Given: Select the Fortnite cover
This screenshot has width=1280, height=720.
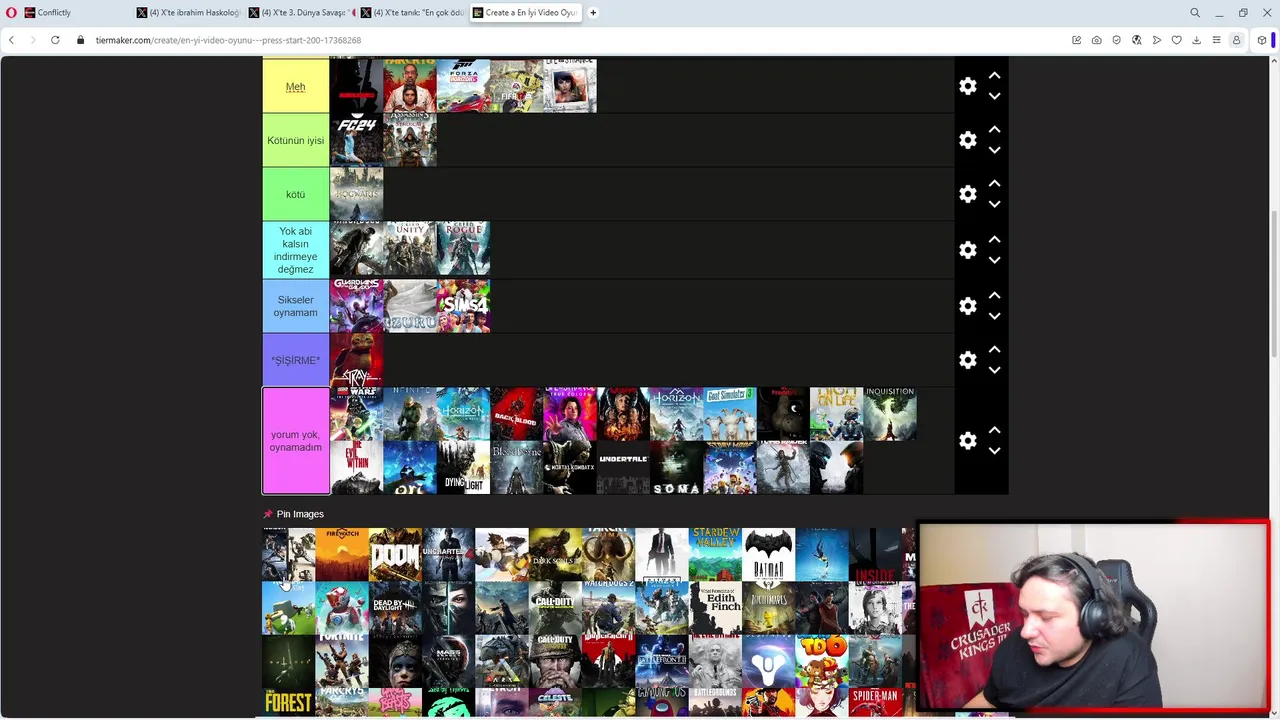Looking at the screenshot, I should pos(342,662).
